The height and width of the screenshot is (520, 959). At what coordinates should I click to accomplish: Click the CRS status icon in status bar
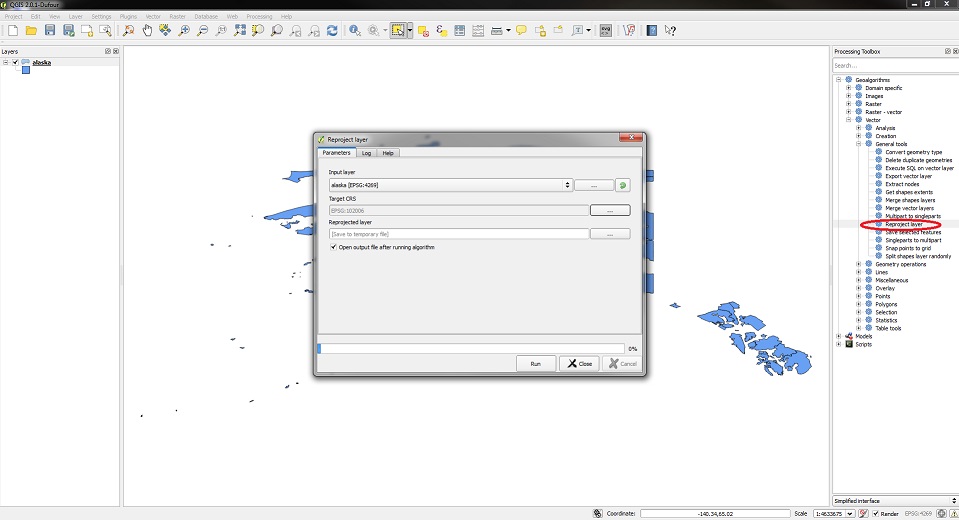click(942, 513)
